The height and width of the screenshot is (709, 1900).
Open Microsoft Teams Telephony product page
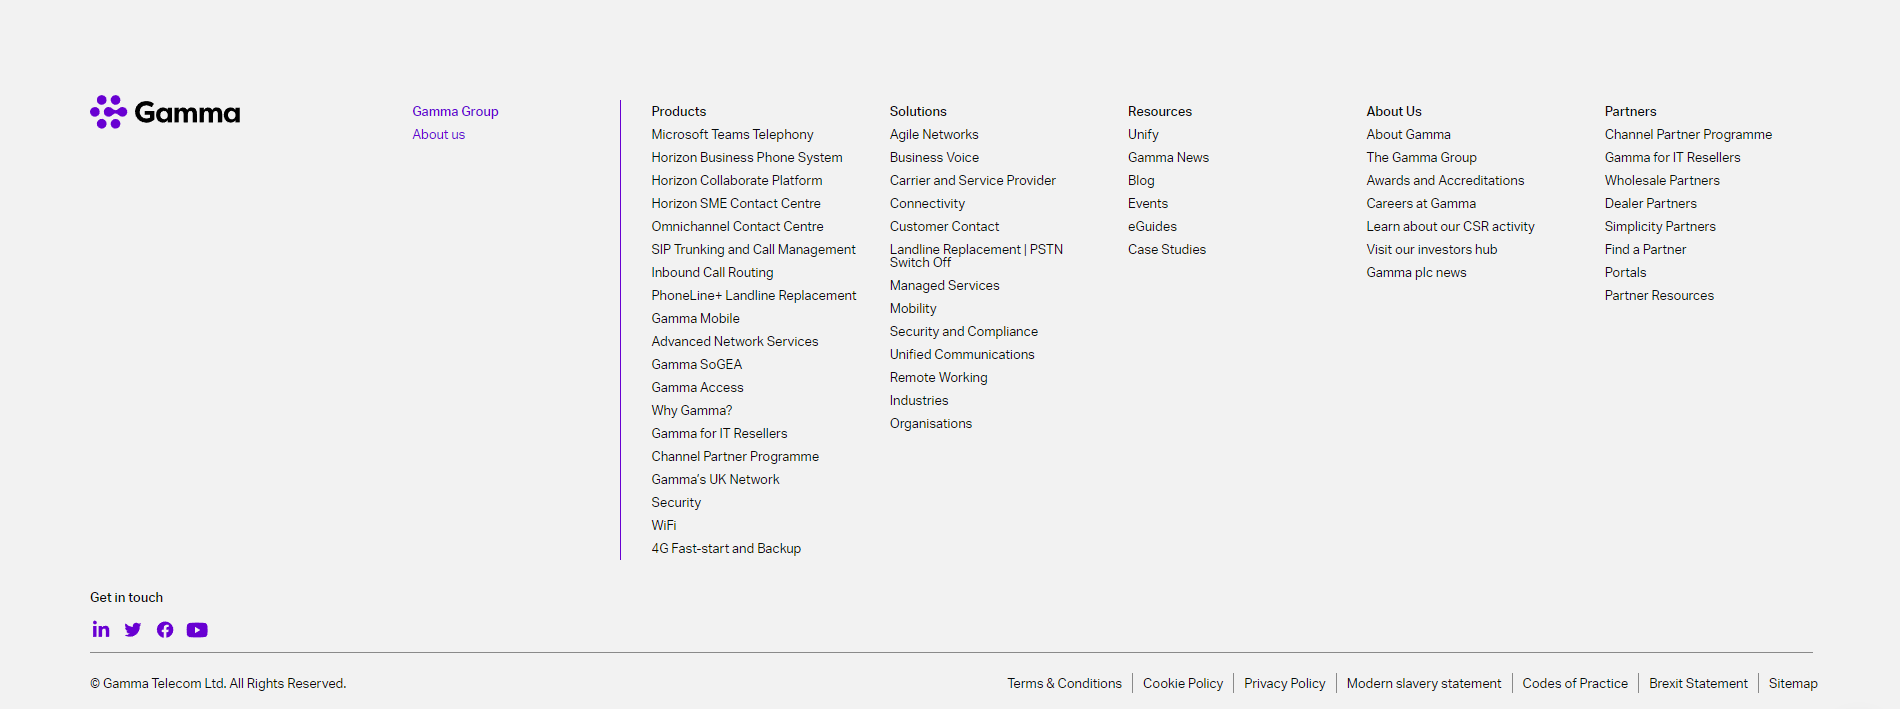[732, 134]
